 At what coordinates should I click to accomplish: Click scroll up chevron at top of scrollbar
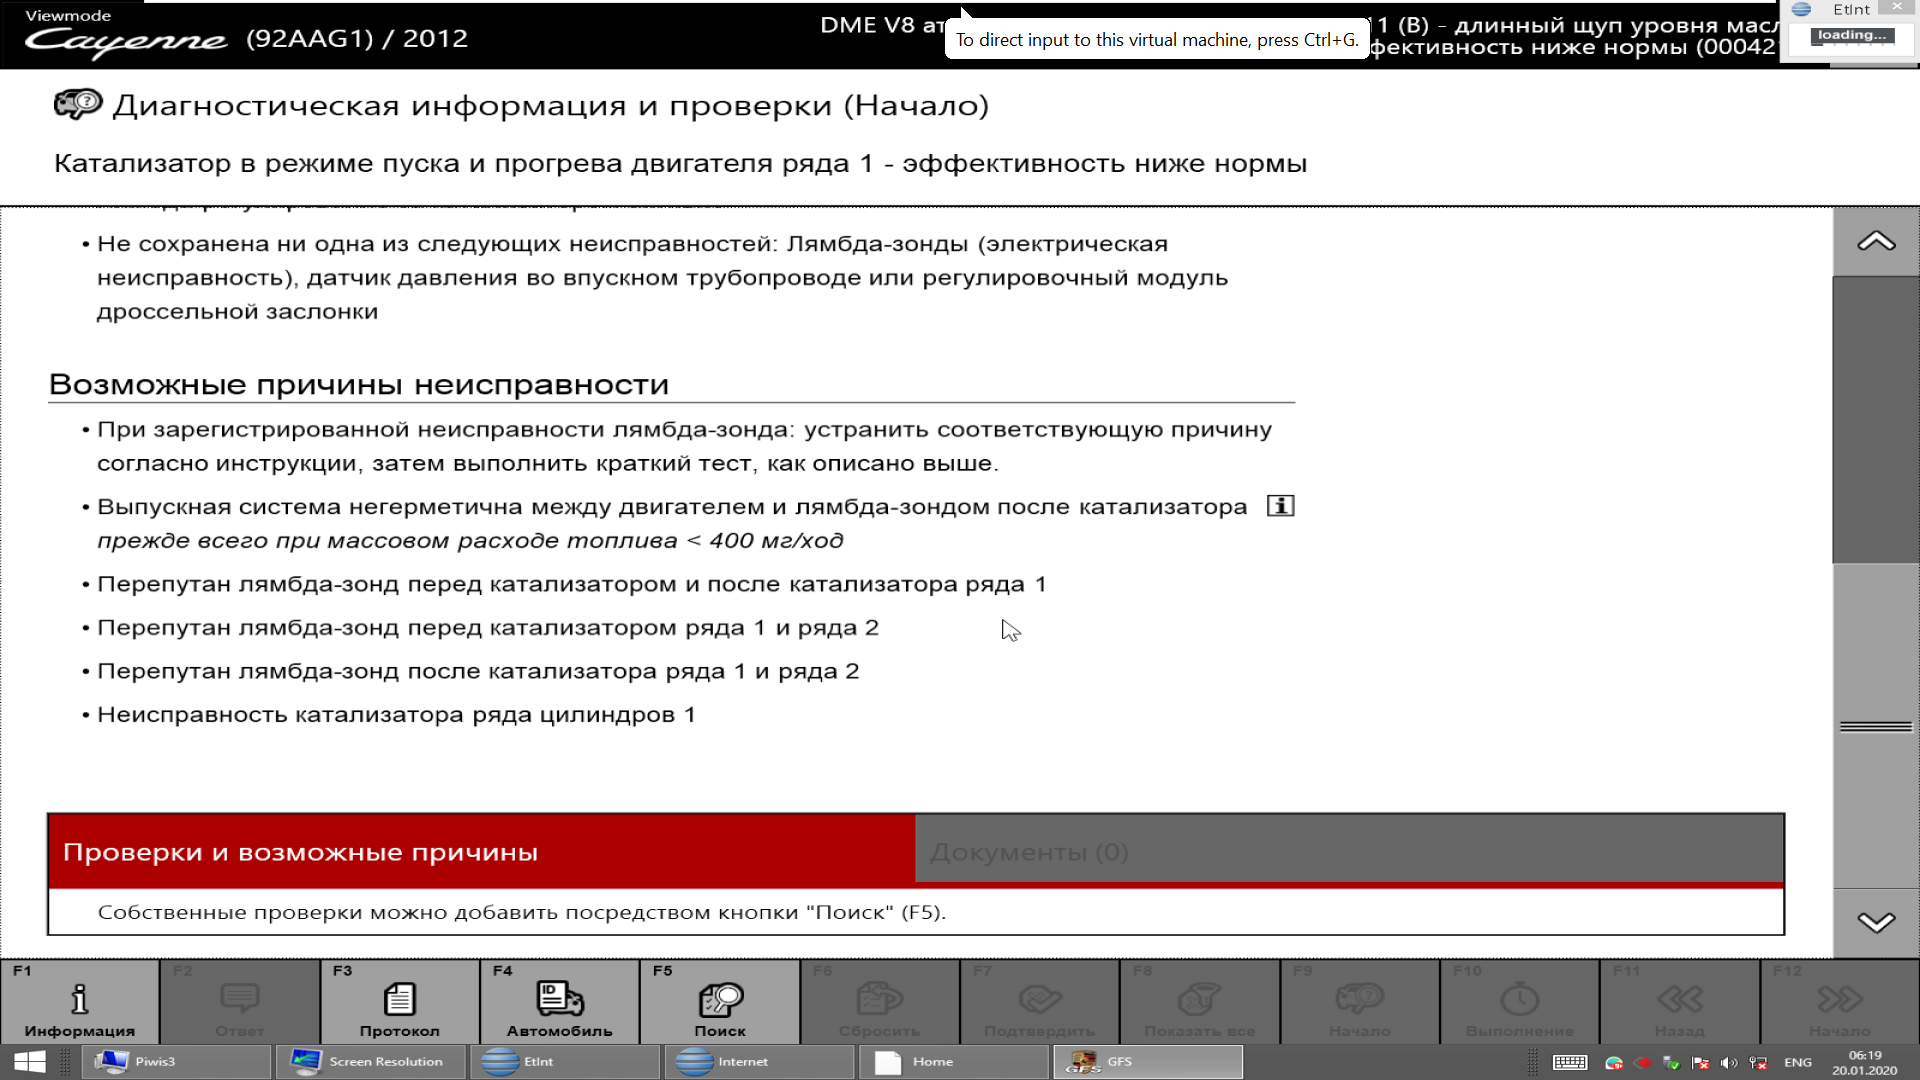1876,242
